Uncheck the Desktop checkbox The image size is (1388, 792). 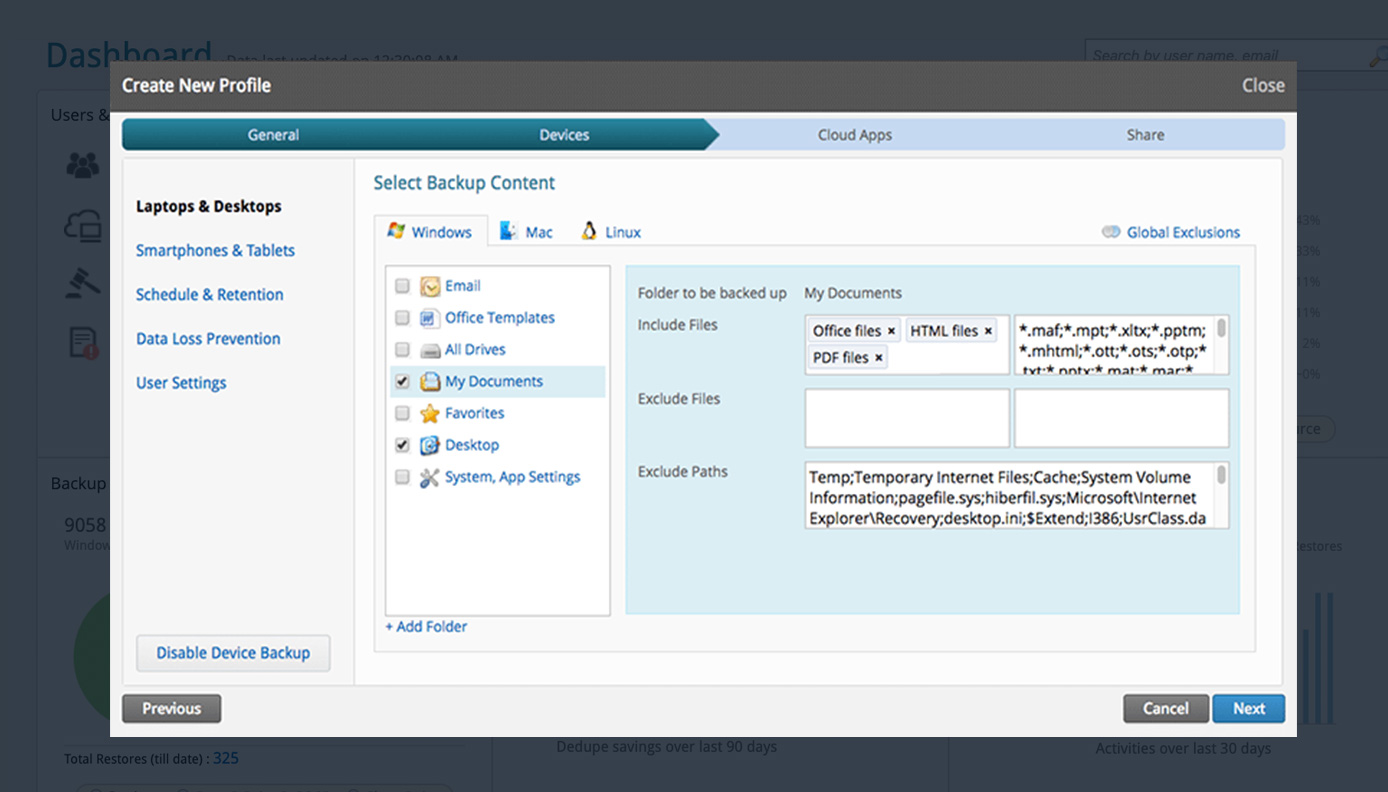pos(402,445)
